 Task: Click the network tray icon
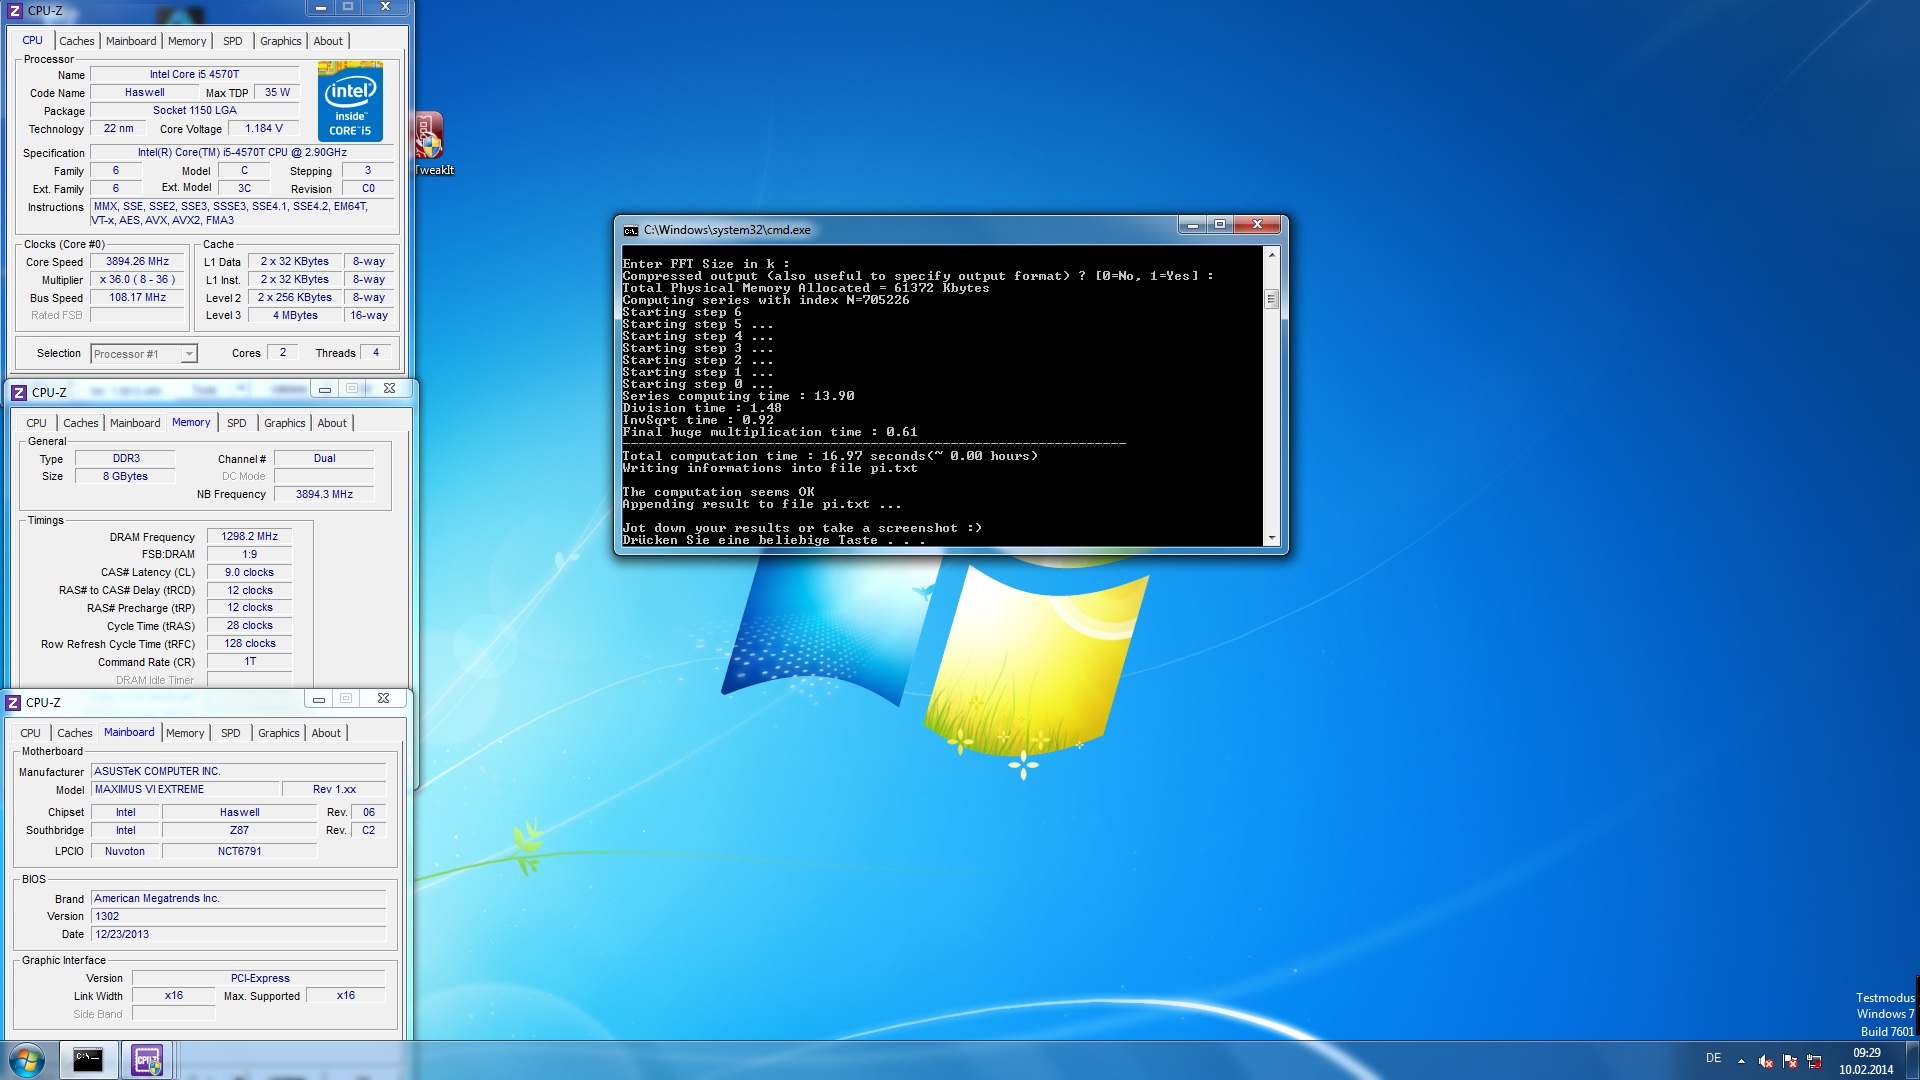click(x=1814, y=1061)
